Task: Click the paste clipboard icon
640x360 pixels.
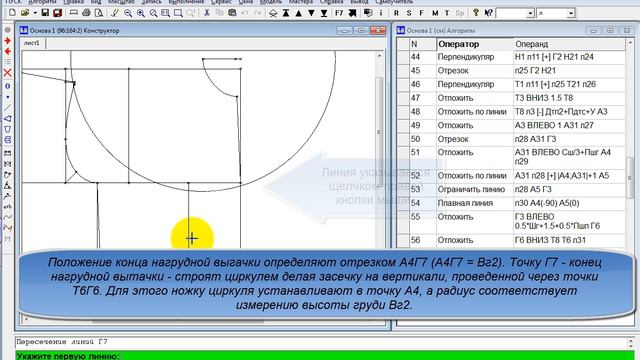Action: click(232, 13)
